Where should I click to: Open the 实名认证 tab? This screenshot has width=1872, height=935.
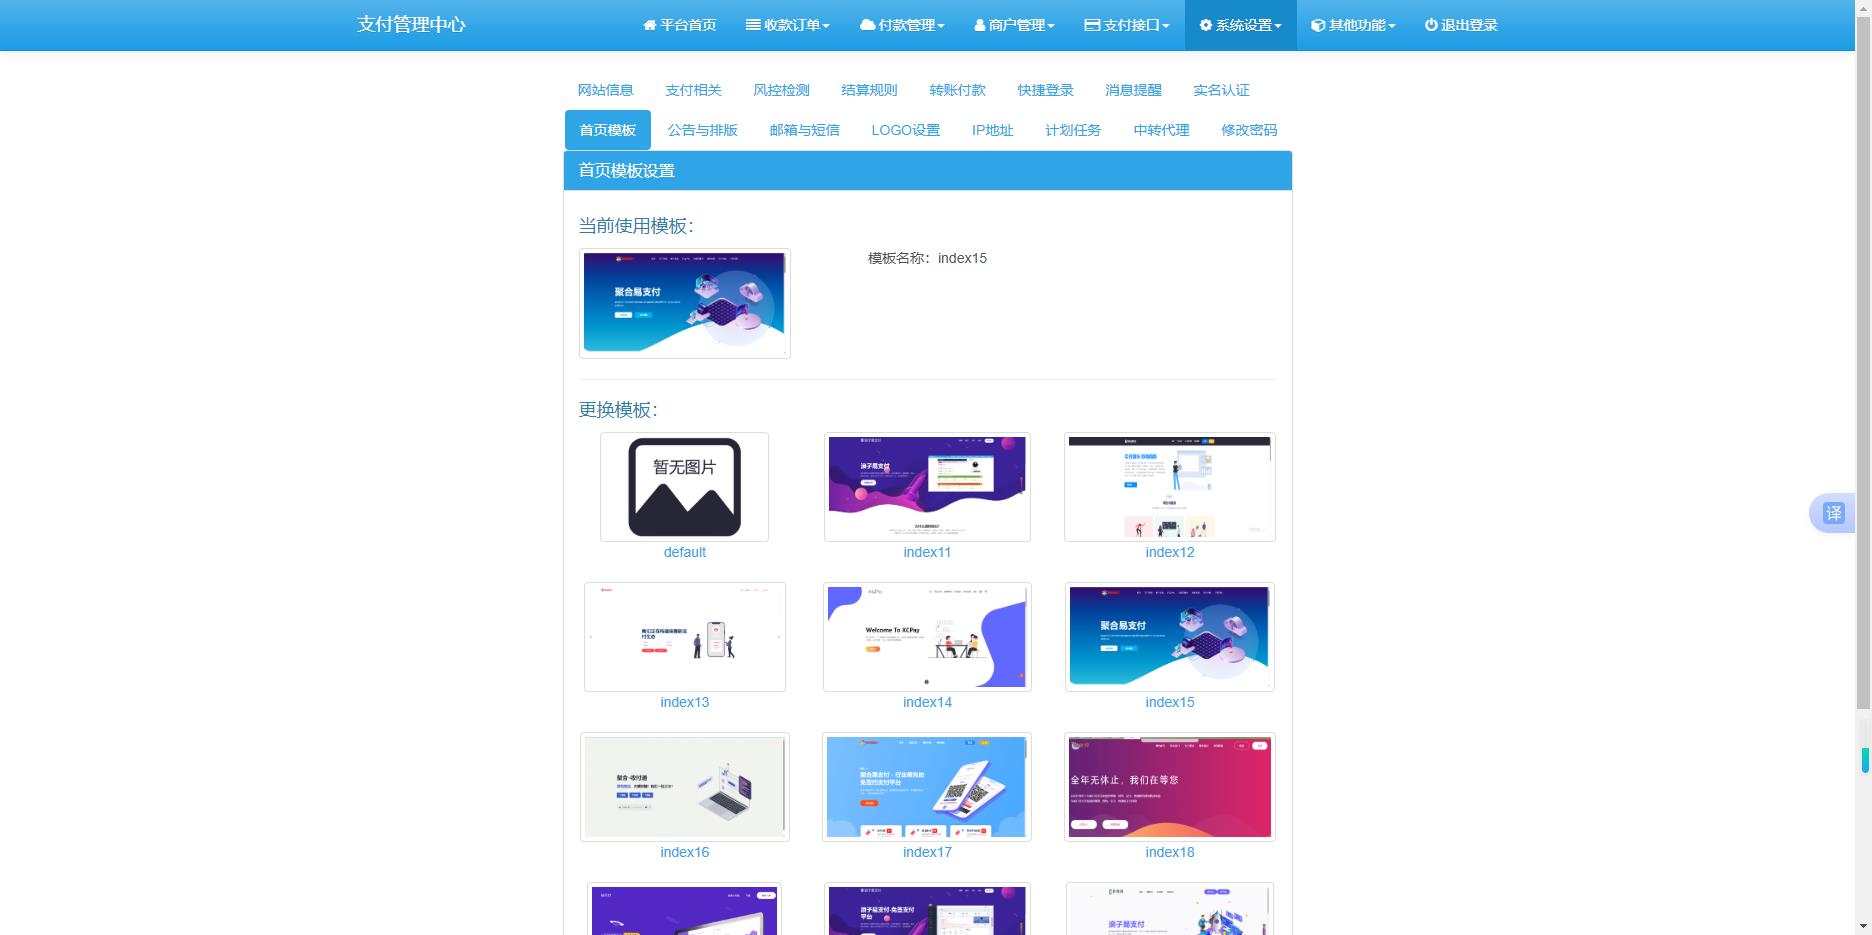1222,90
